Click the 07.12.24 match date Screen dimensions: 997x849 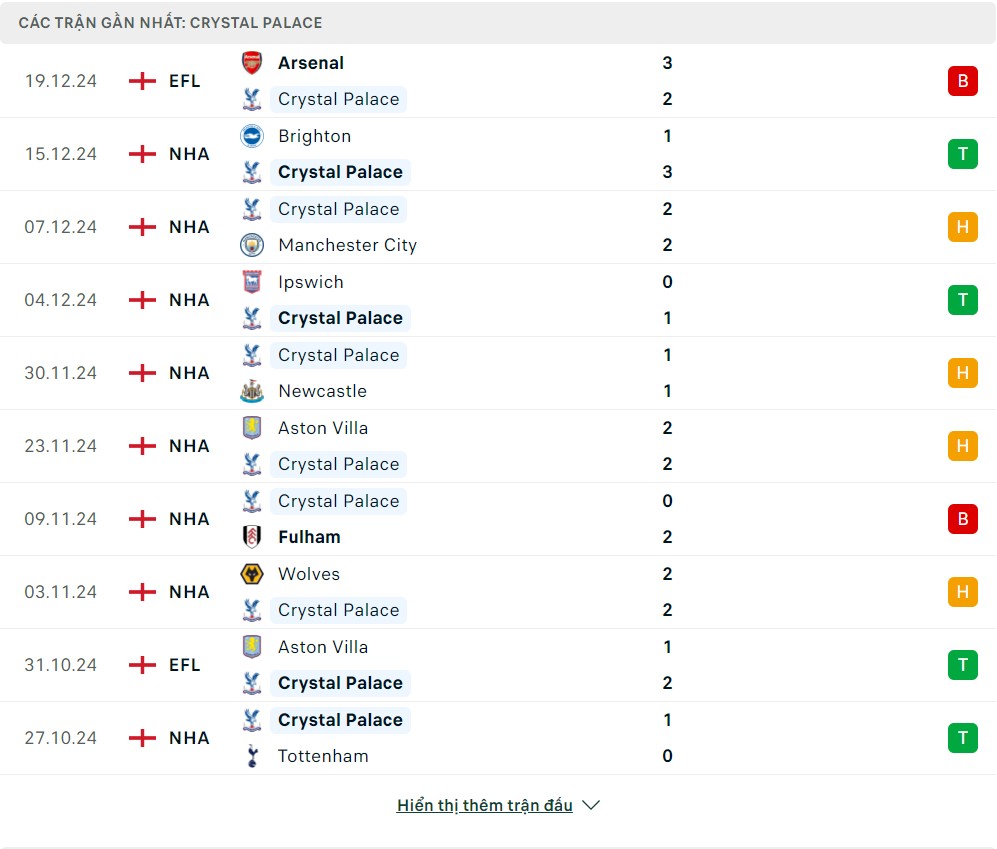tap(61, 227)
